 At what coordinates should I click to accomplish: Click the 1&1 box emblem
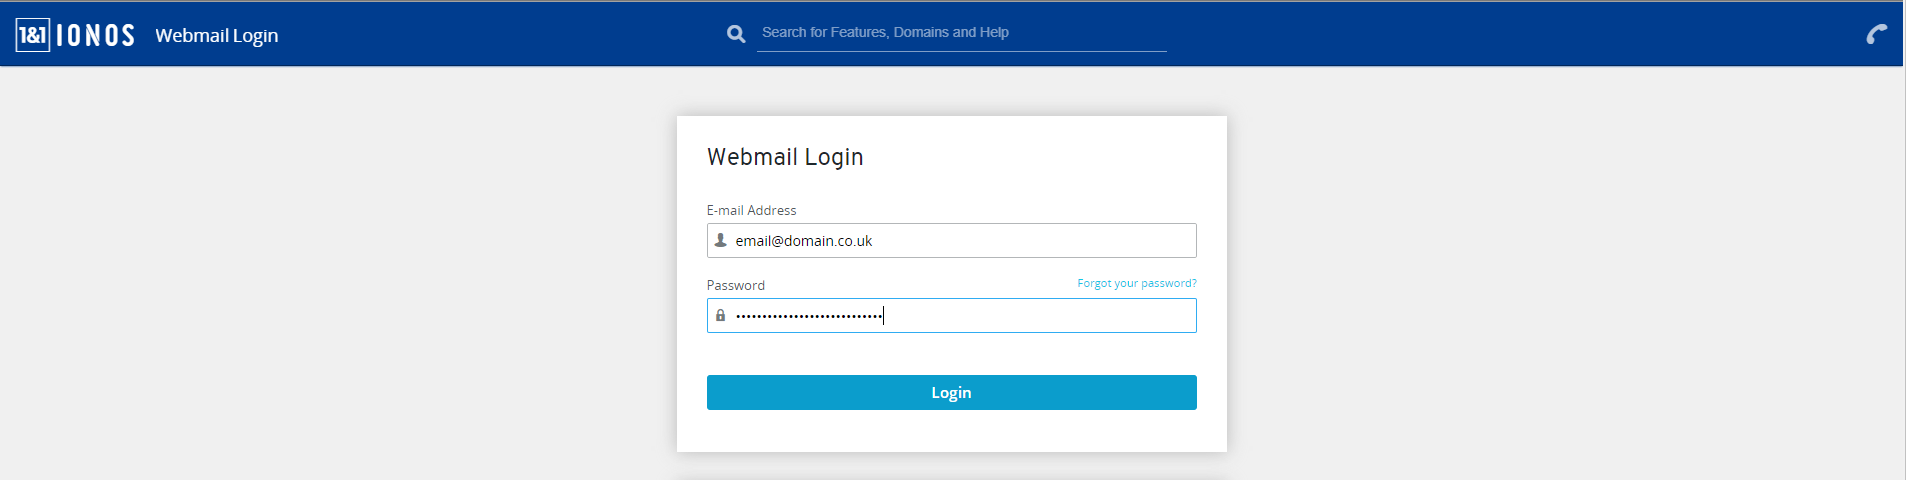(33, 35)
